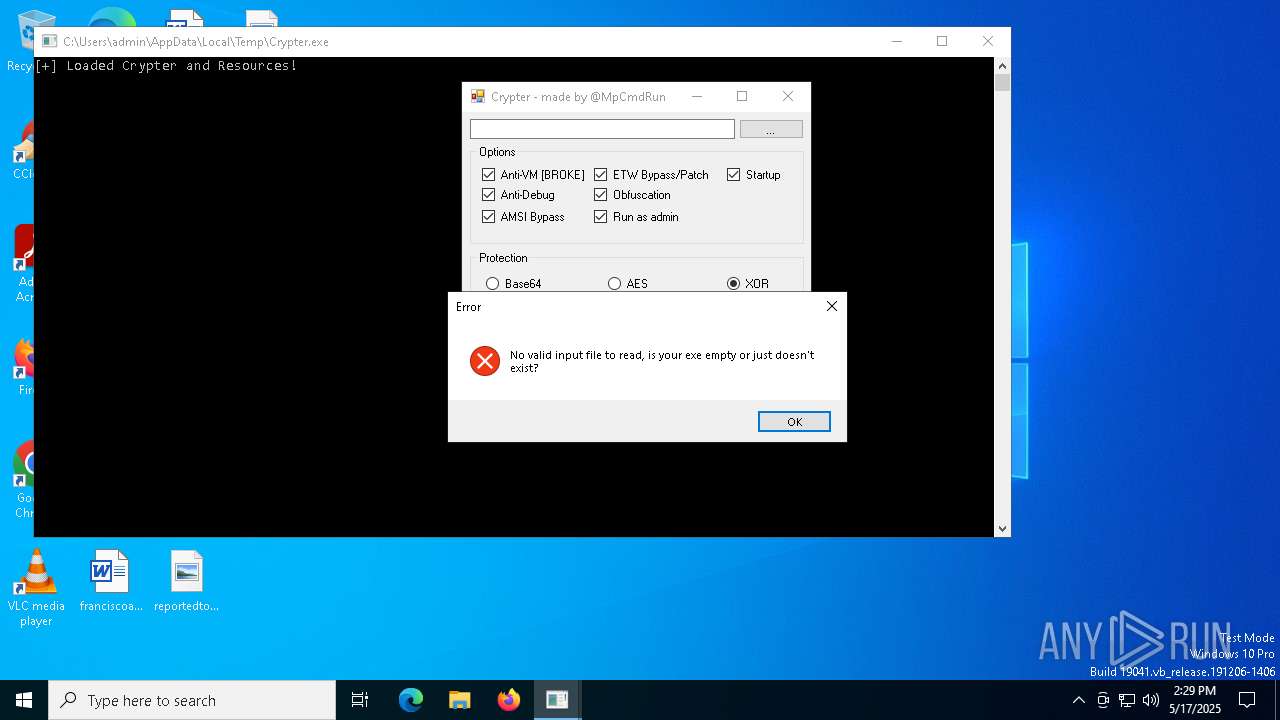Open the taskbar clock and date
This screenshot has height=720, width=1280.
pyautogui.click(x=1195, y=700)
